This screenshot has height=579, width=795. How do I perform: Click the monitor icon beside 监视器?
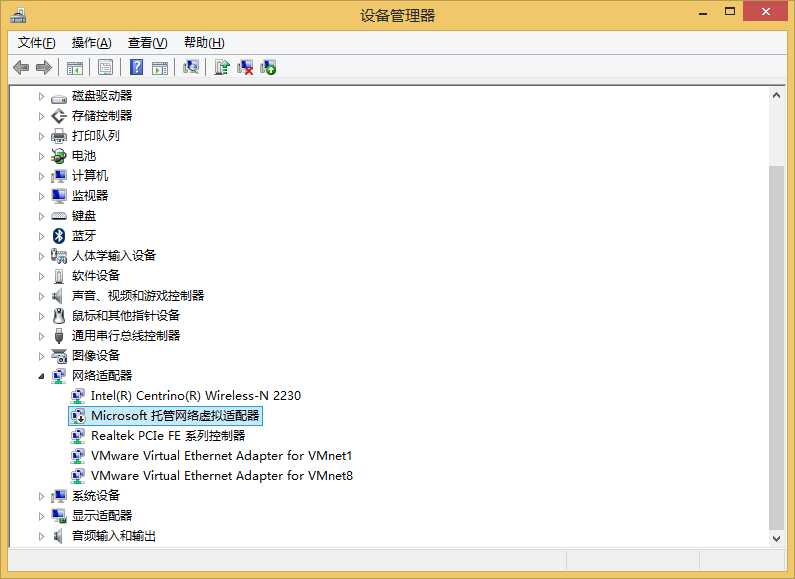point(59,196)
